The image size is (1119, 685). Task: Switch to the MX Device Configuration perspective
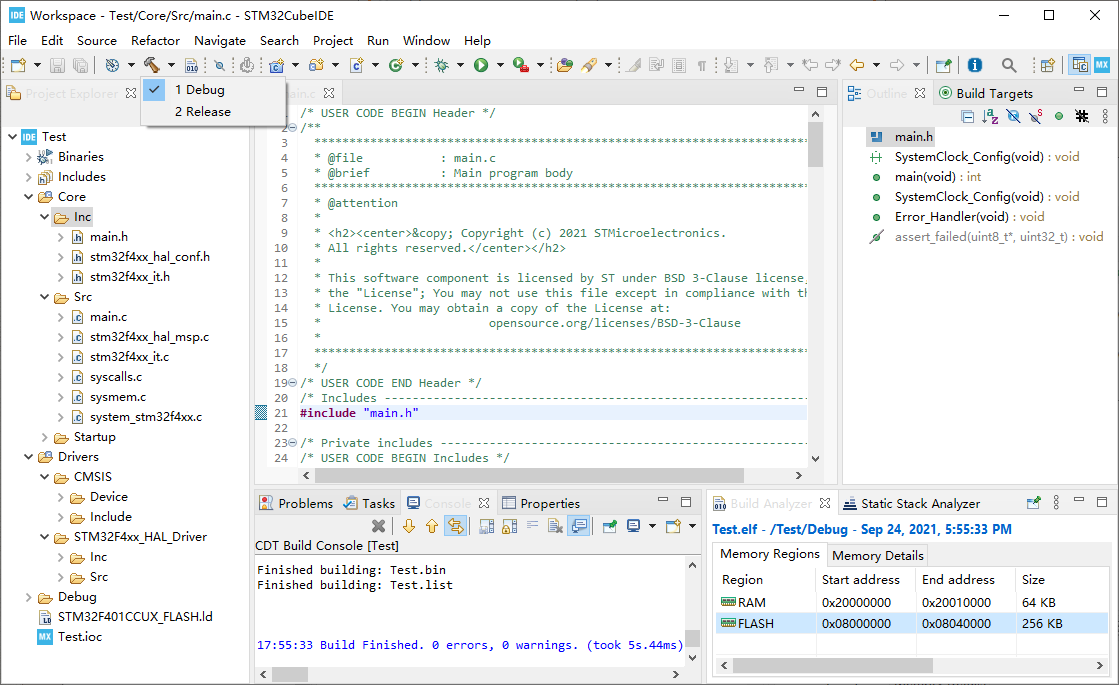[x=1102, y=65]
